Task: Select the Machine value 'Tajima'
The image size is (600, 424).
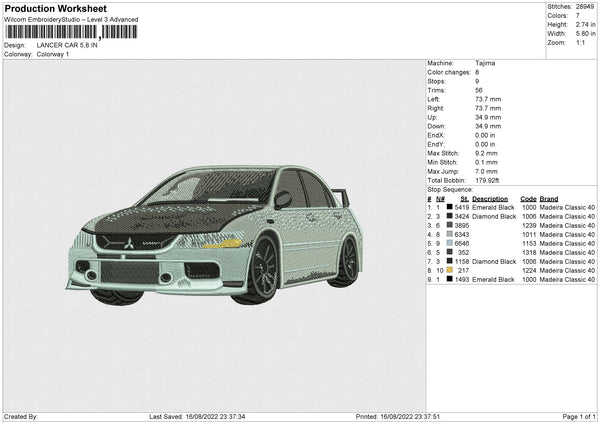Action: pyautogui.click(x=485, y=63)
